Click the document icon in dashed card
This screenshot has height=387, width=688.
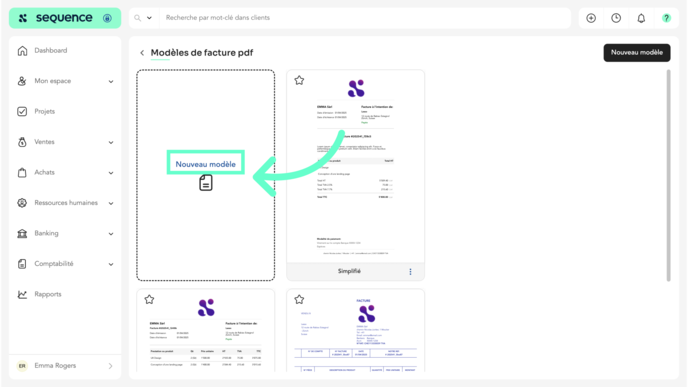[x=206, y=183]
